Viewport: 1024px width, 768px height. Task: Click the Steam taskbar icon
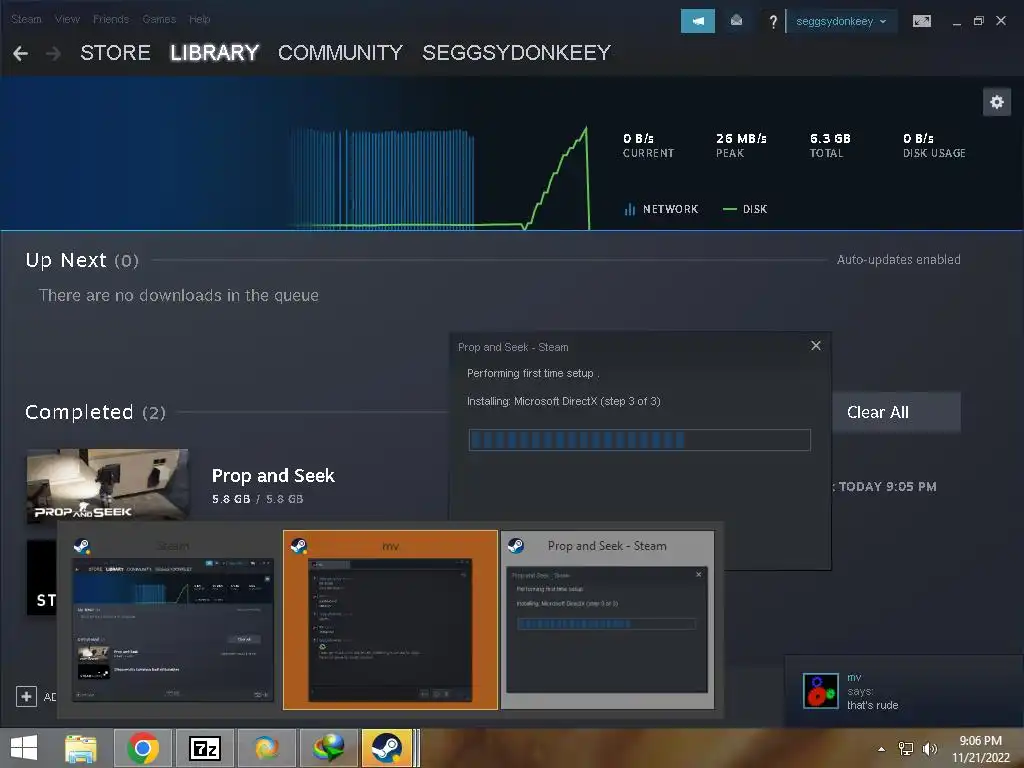tap(387, 748)
